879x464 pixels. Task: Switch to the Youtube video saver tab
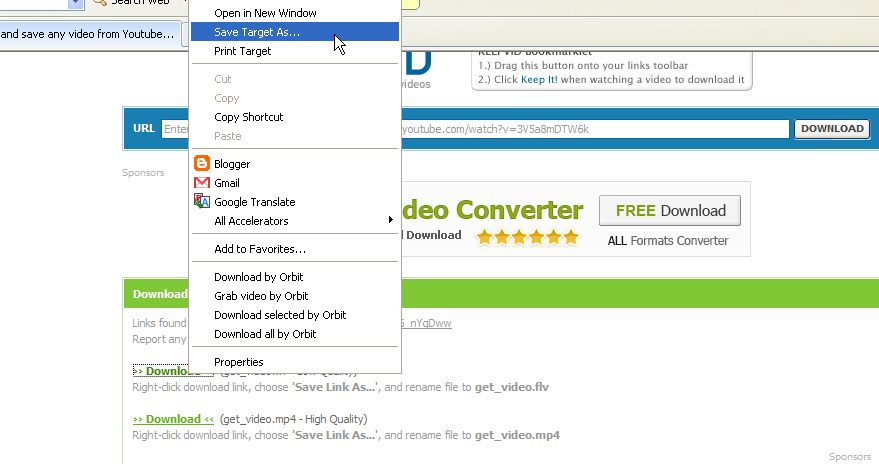(x=90, y=34)
